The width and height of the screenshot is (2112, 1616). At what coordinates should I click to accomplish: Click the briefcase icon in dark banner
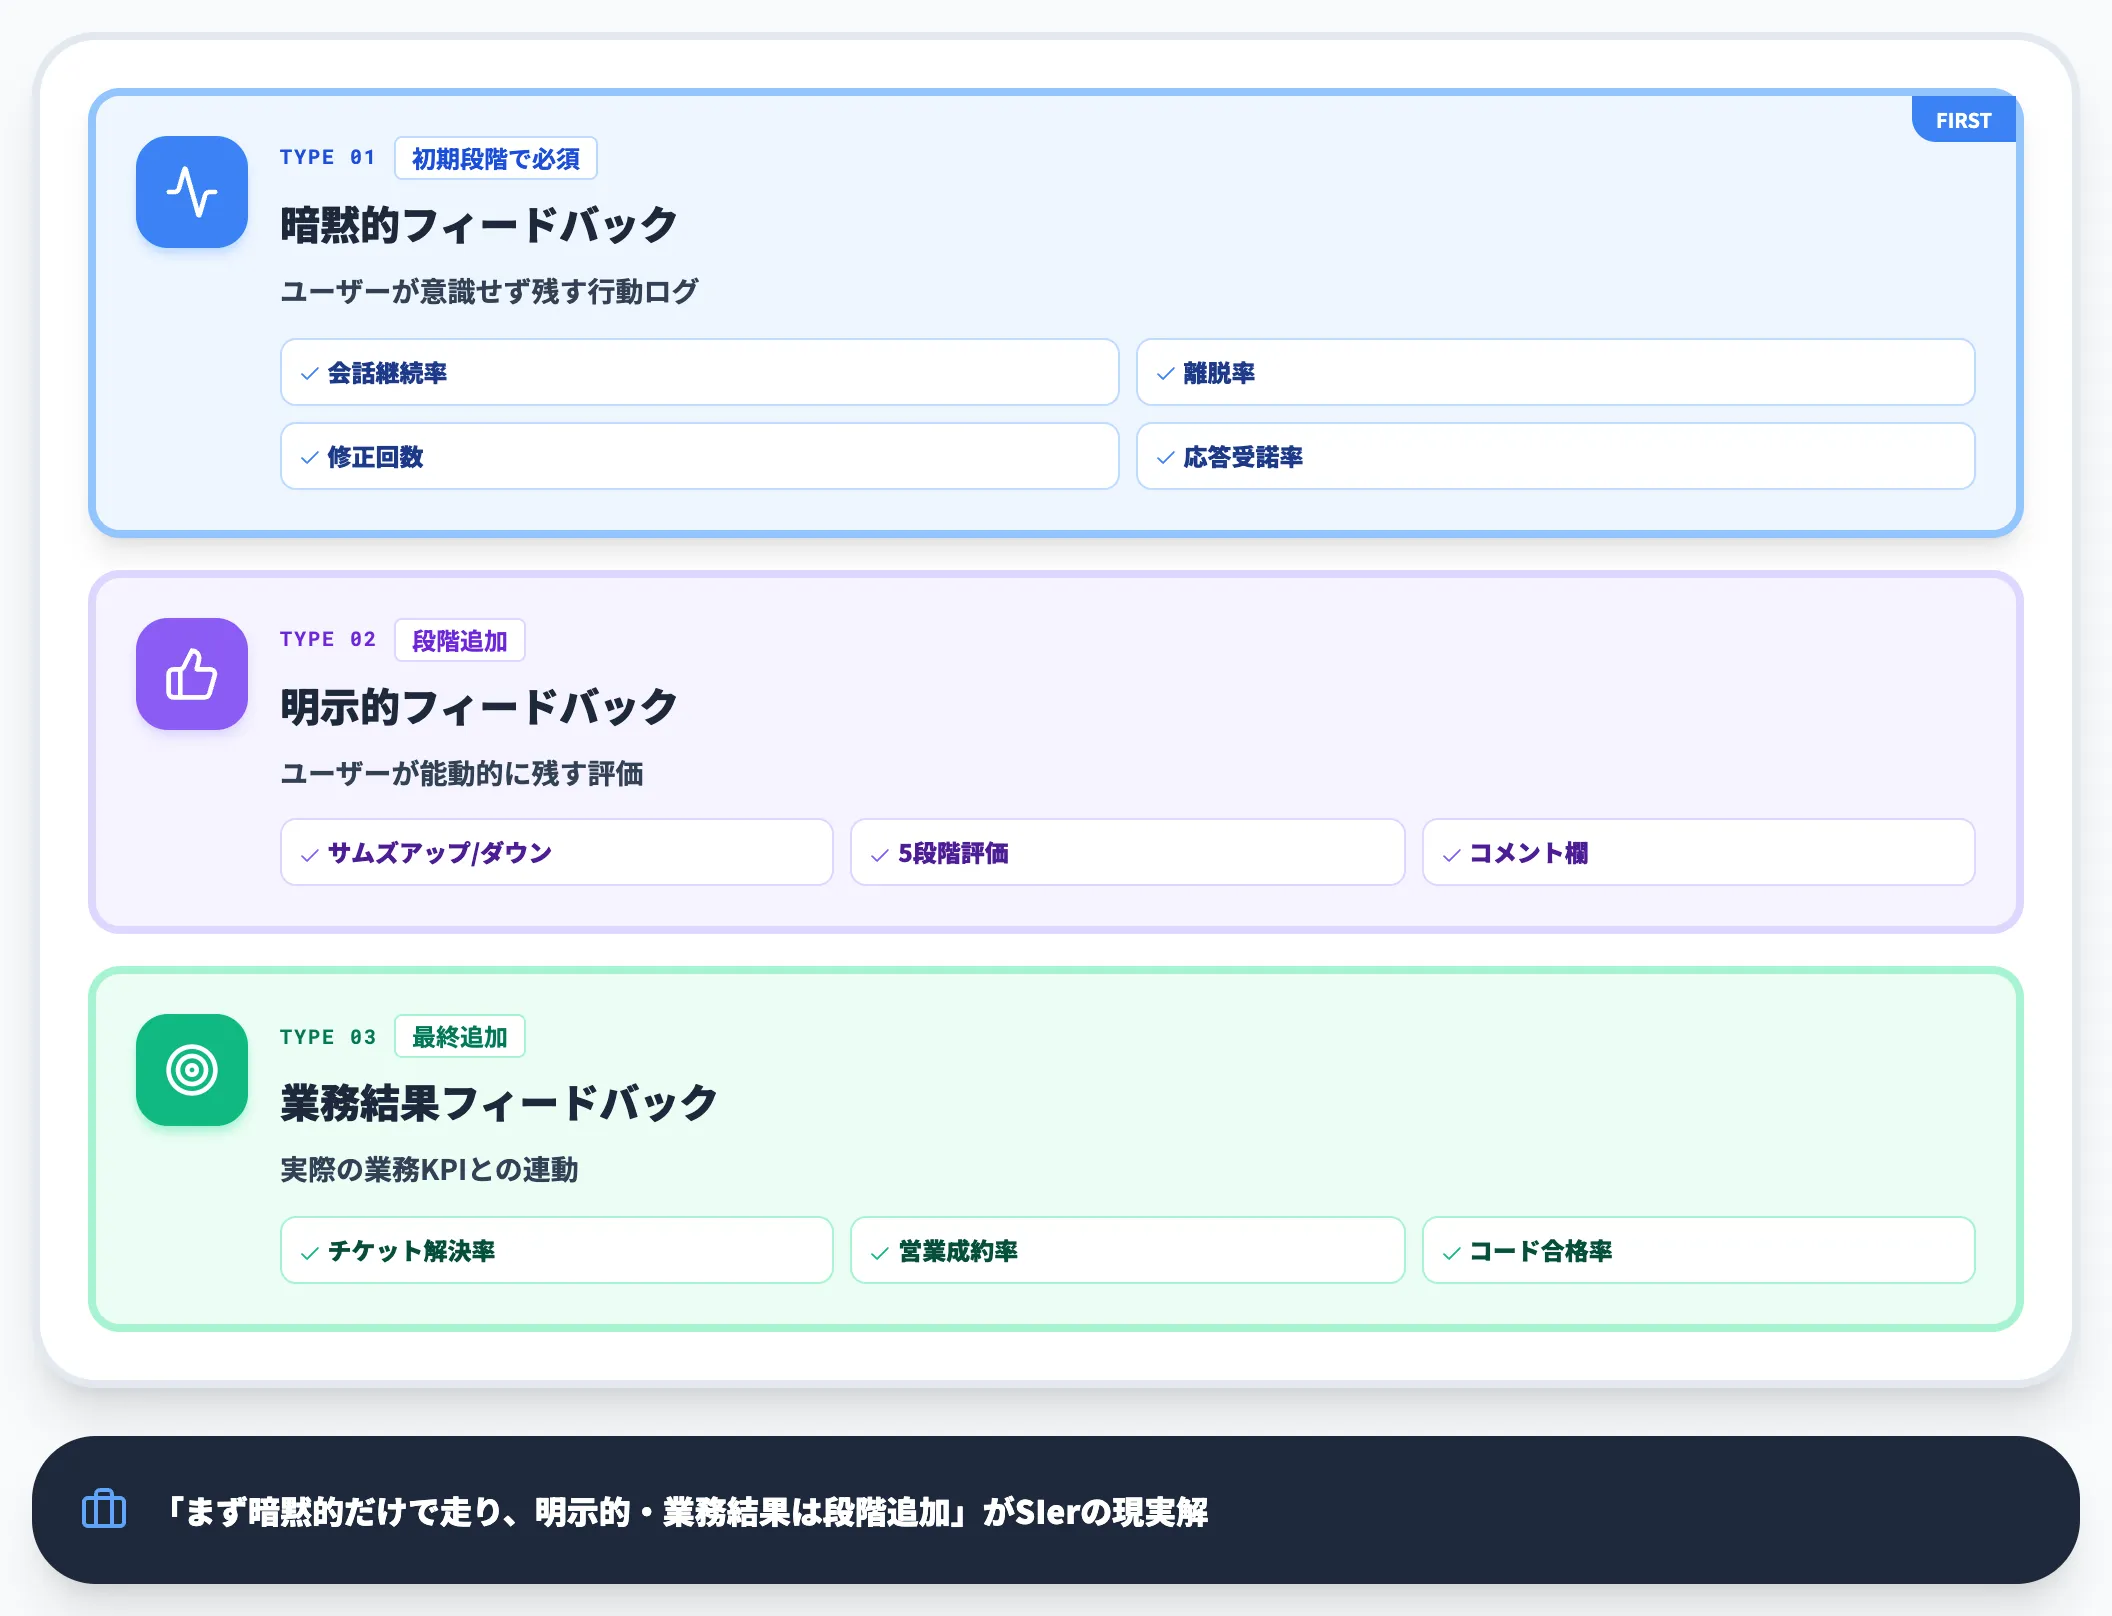(104, 1509)
